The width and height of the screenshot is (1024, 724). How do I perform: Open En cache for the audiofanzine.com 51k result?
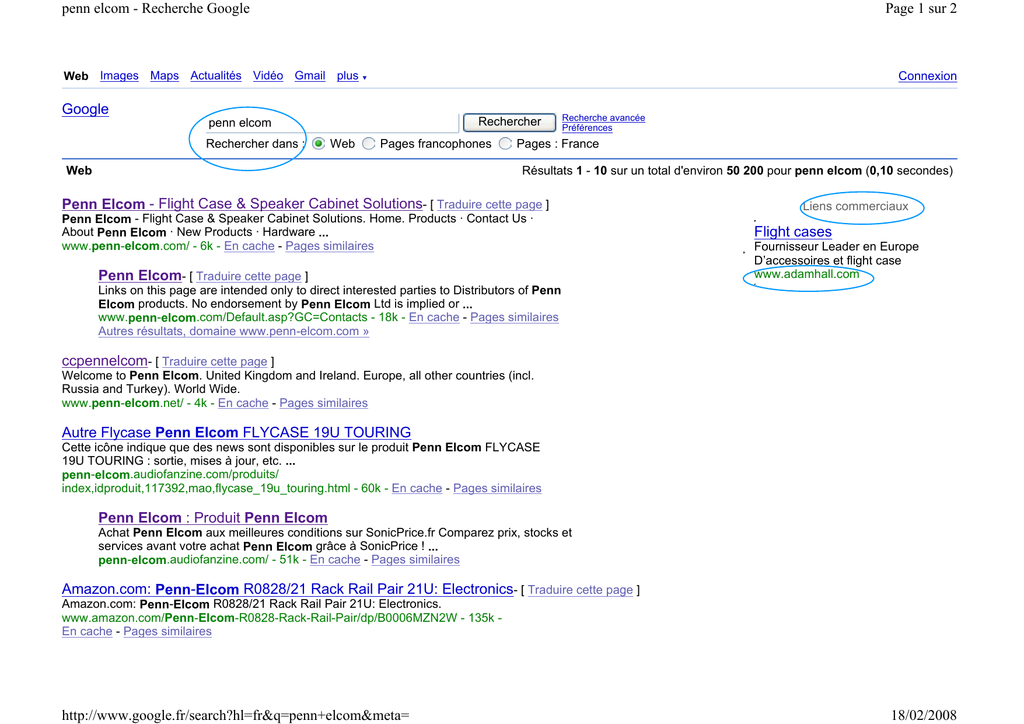pyautogui.click(x=335, y=559)
